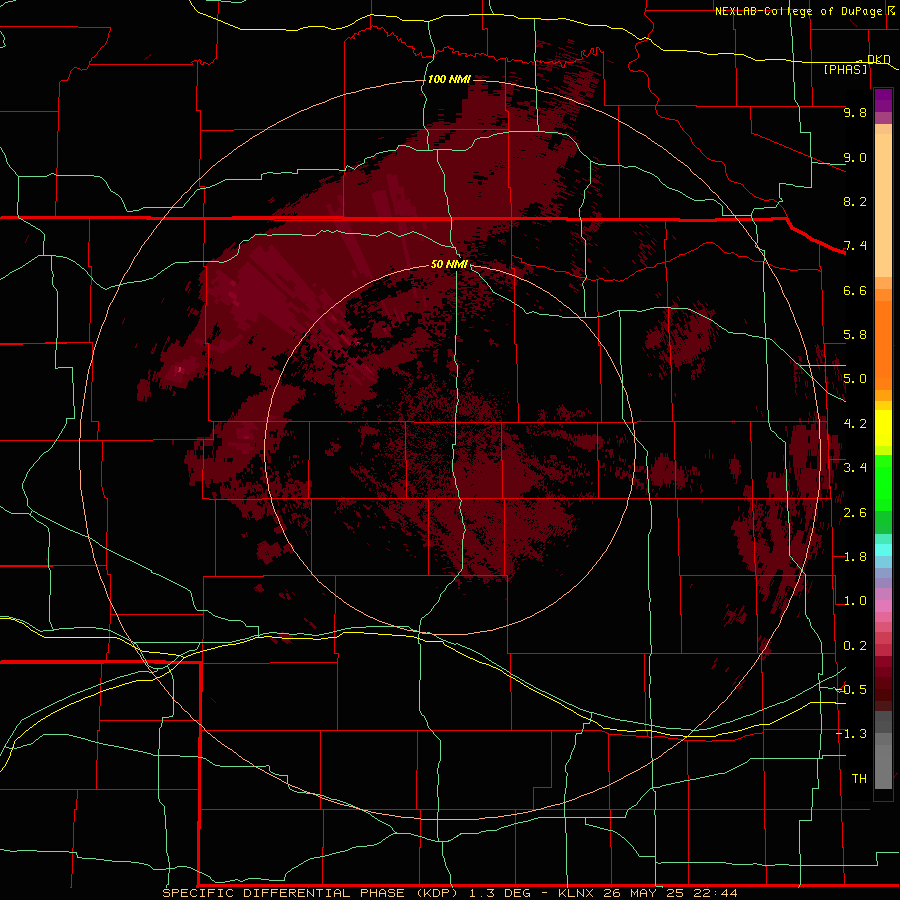Viewport: 900px width, 900px height.
Task: Click the NEXLAB-College of DuPage header text
Action: pyautogui.click(x=800, y=11)
